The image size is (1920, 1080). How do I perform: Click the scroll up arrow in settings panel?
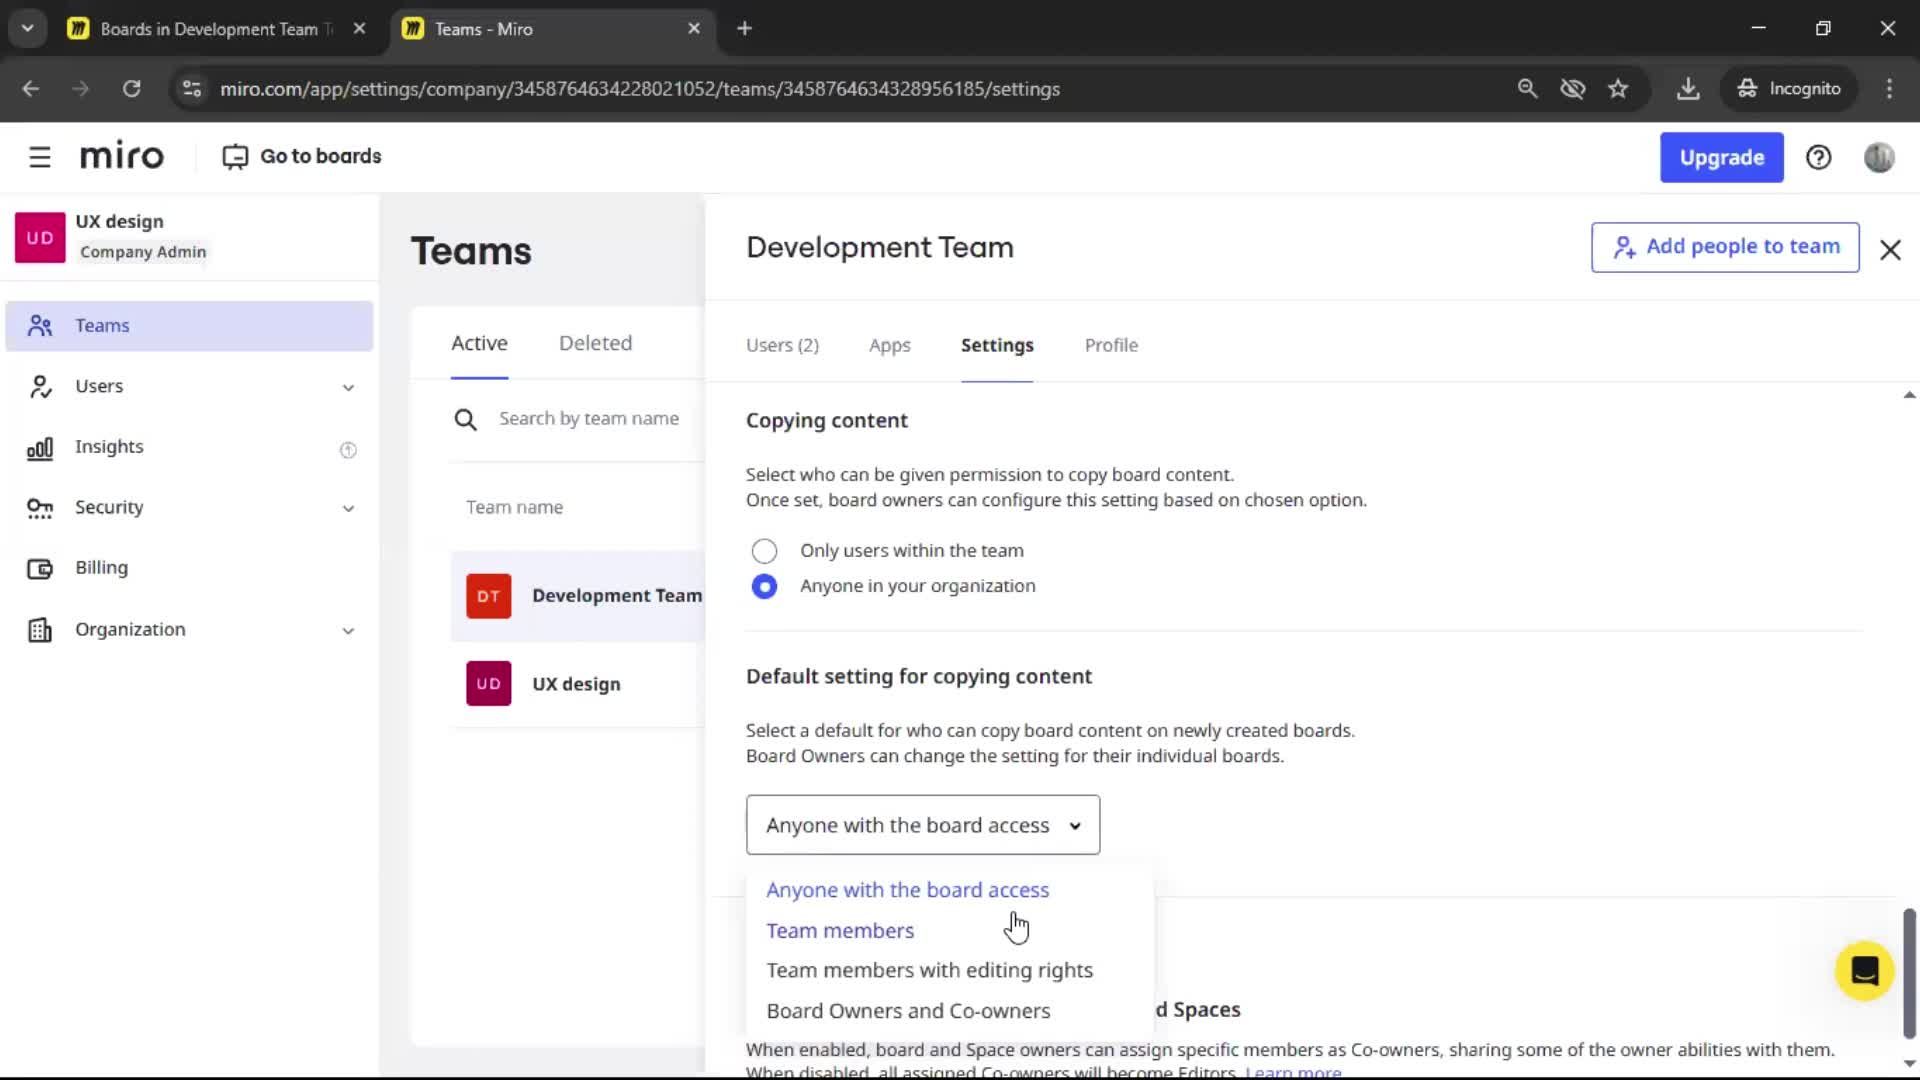(x=1909, y=396)
